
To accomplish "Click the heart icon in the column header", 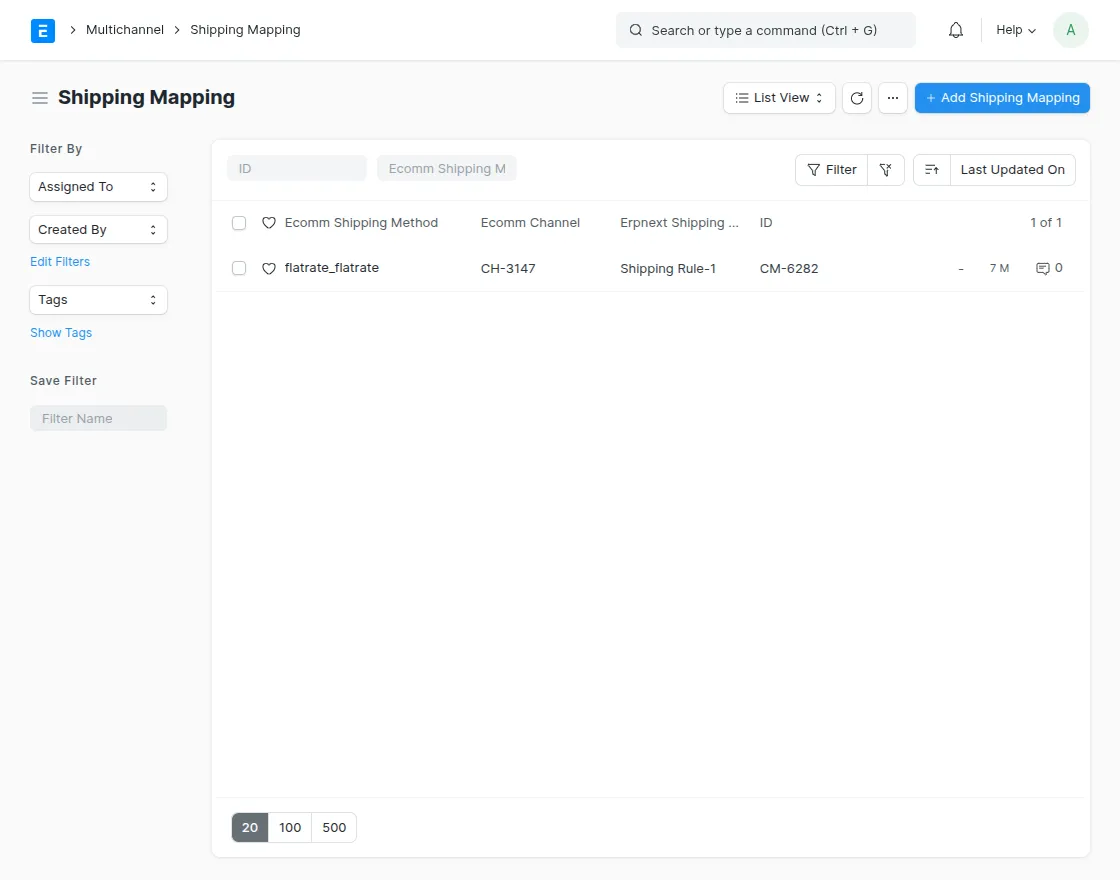I will click(x=269, y=222).
